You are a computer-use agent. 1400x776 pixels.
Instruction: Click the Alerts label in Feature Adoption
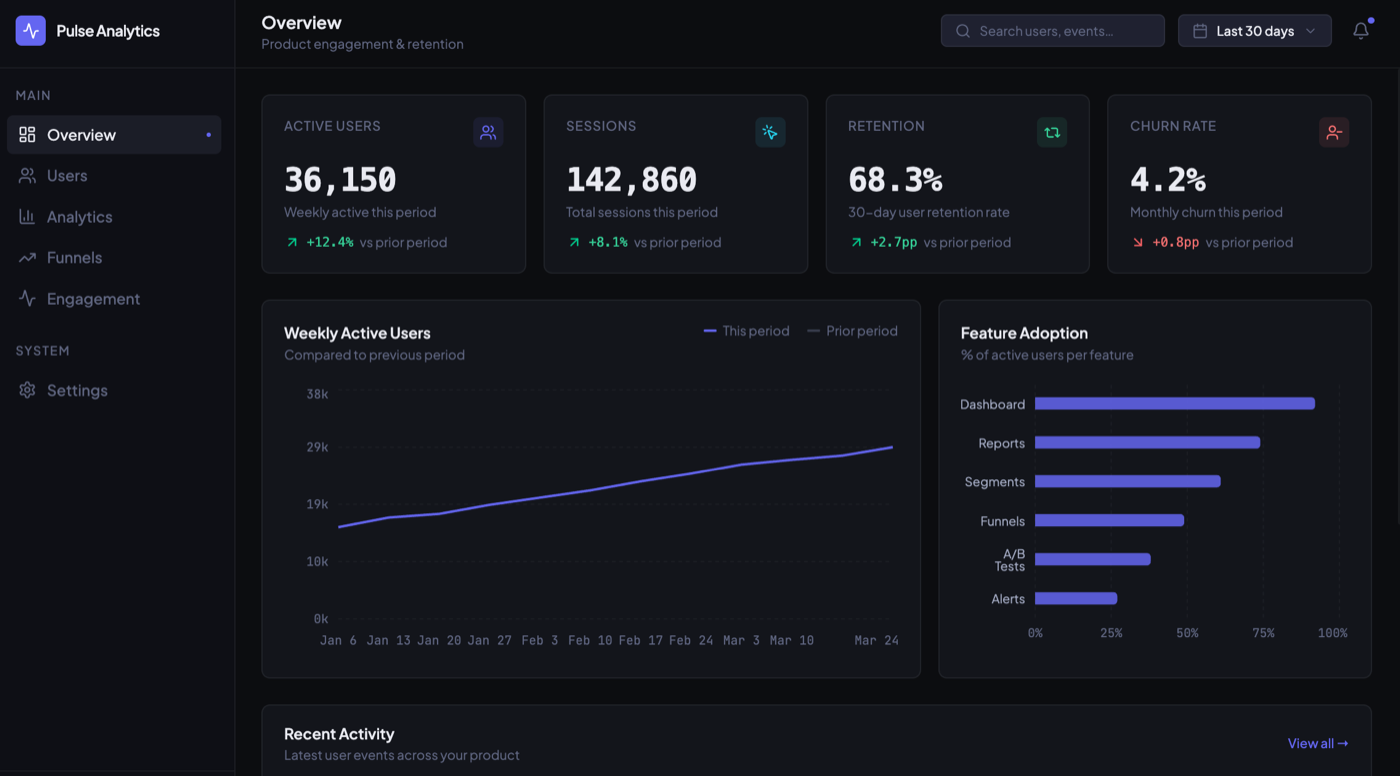click(1008, 599)
